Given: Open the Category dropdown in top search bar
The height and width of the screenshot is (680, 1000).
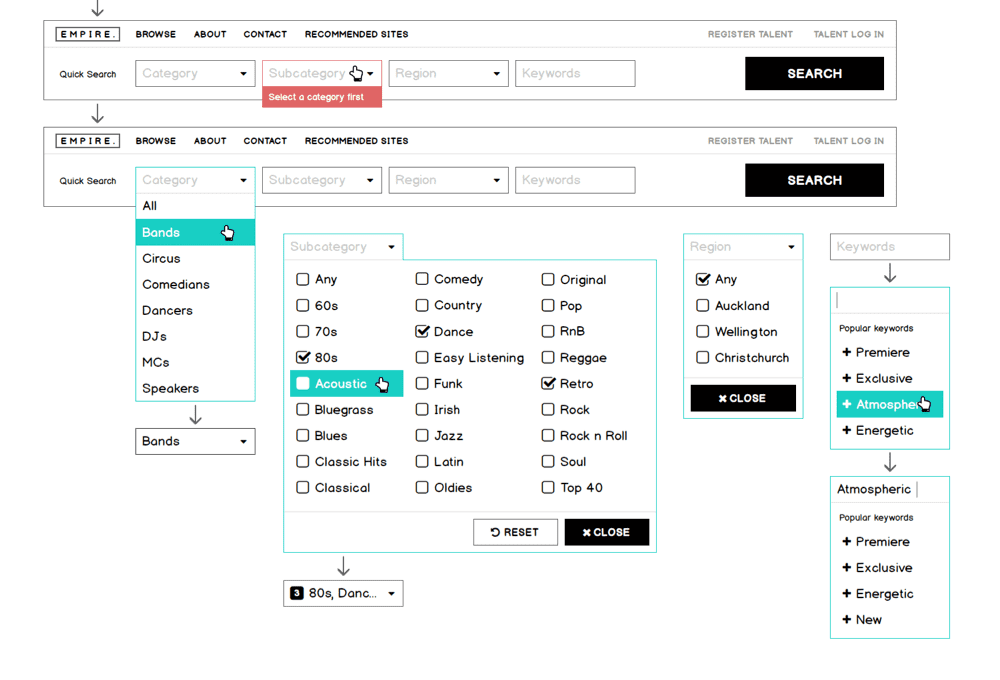Looking at the screenshot, I should [195, 73].
